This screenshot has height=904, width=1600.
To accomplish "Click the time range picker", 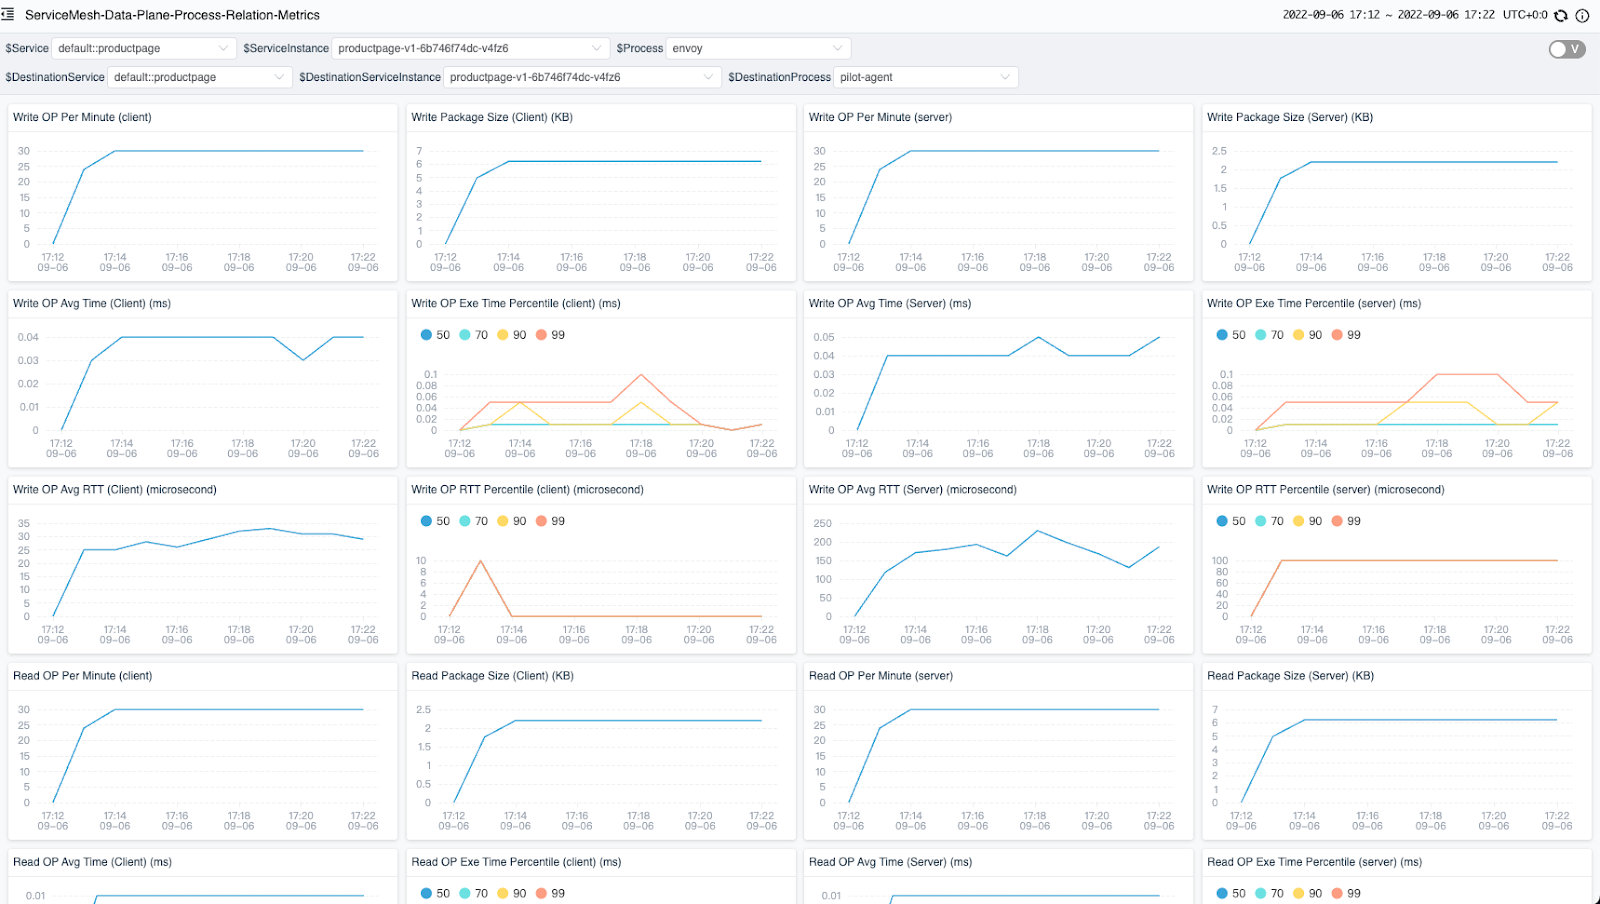I will pyautogui.click(x=1388, y=15).
